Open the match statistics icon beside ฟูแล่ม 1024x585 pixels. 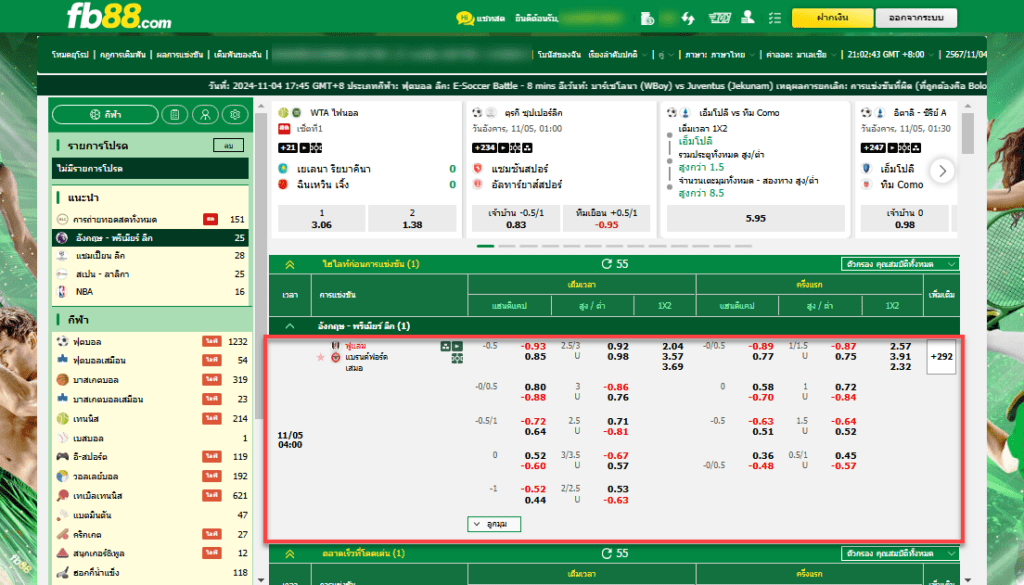(446, 346)
